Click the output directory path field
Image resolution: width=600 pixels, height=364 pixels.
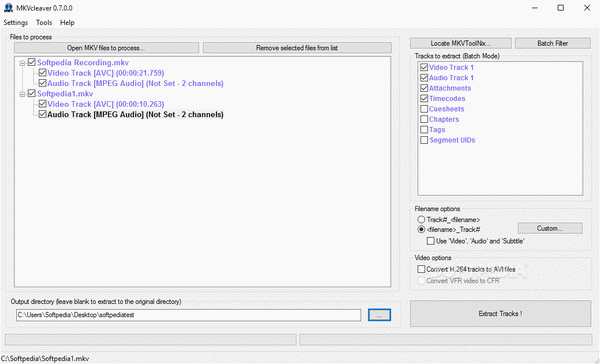pos(188,315)
